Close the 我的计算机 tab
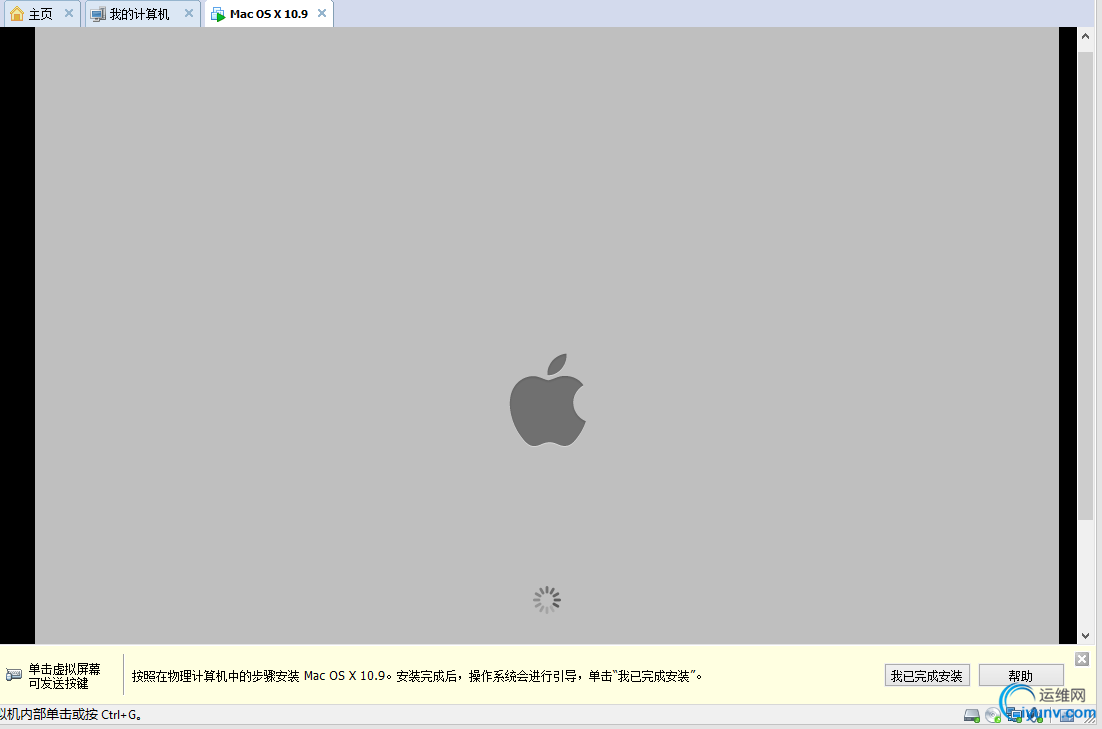This screenshot has width=1102, height=729. tap(188, 13)
